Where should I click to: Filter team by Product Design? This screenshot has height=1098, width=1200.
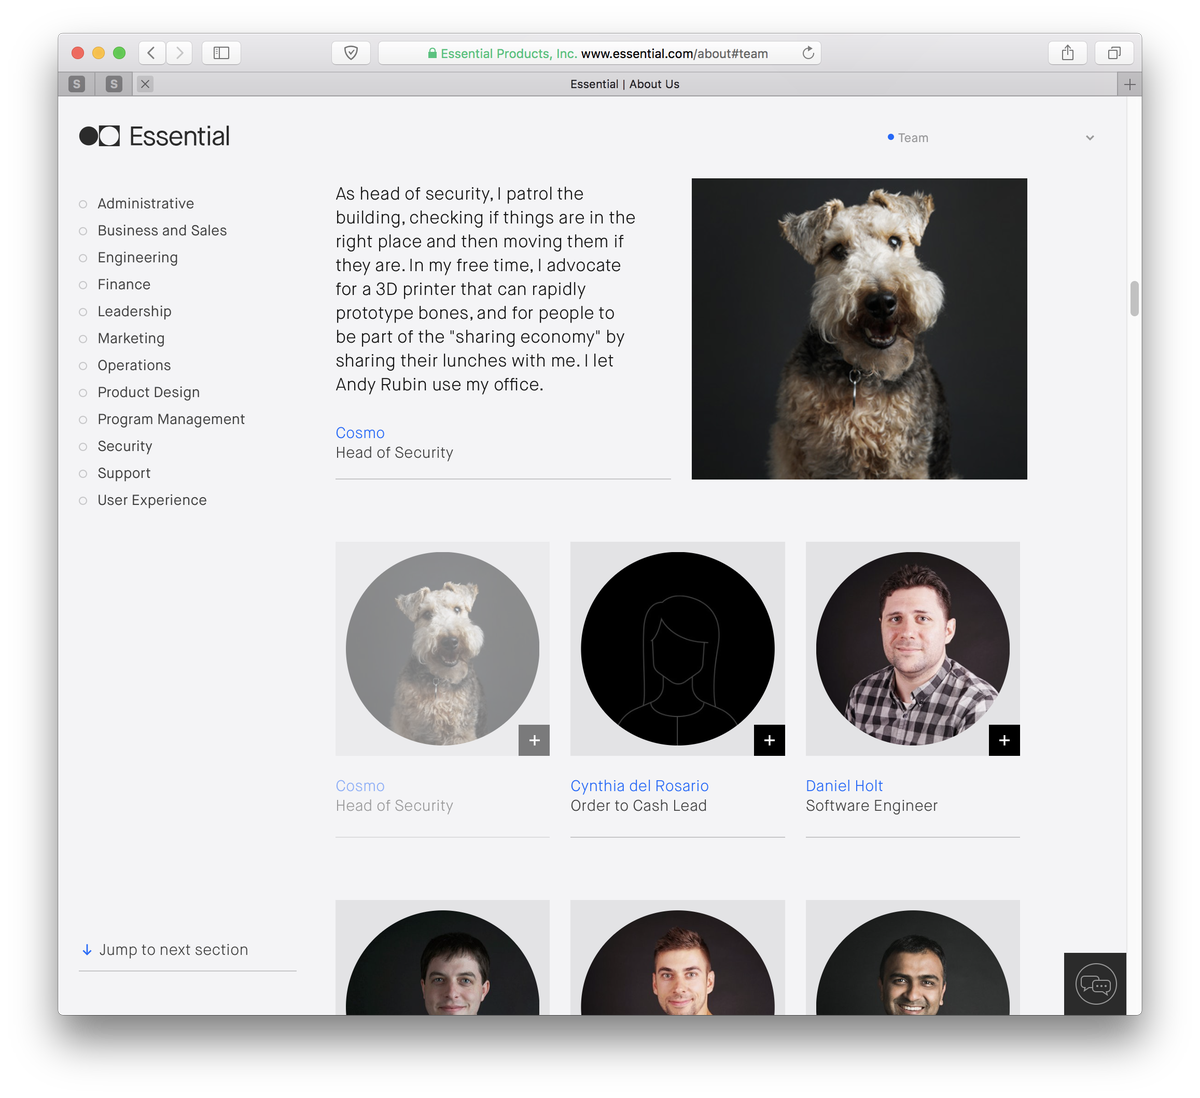(149, 392)
